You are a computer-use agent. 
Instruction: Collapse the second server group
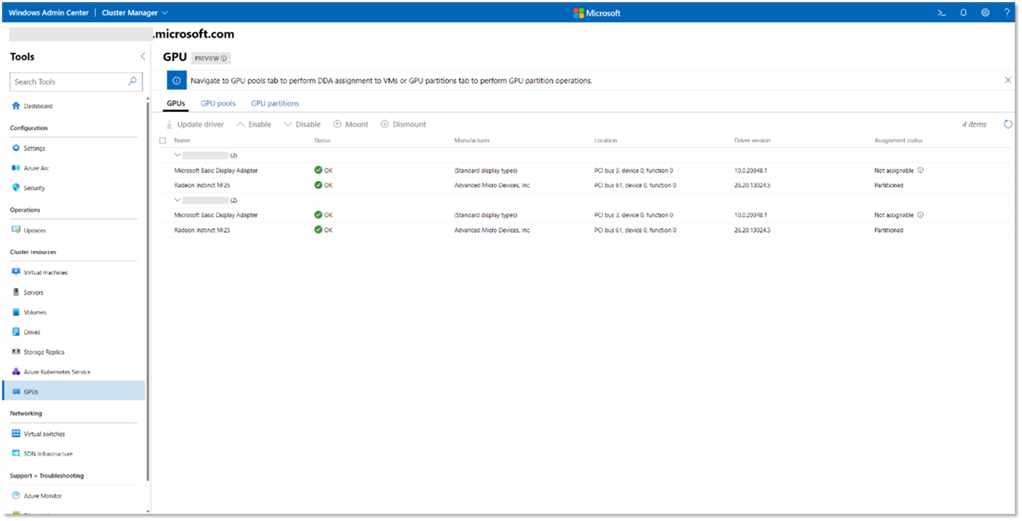[177, 200]
